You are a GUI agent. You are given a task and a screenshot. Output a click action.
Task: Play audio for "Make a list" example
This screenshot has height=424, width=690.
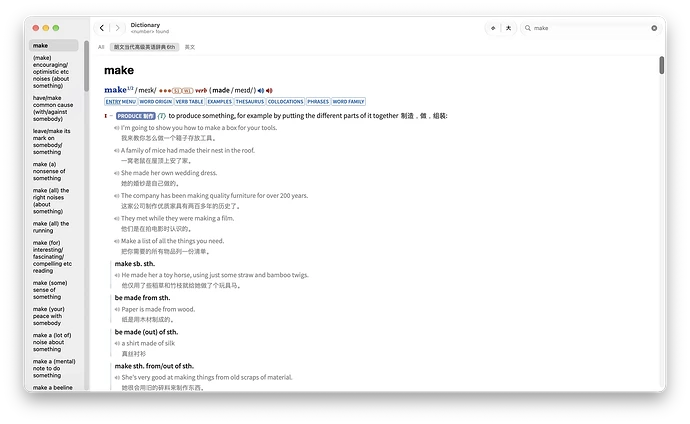point(117,241)
